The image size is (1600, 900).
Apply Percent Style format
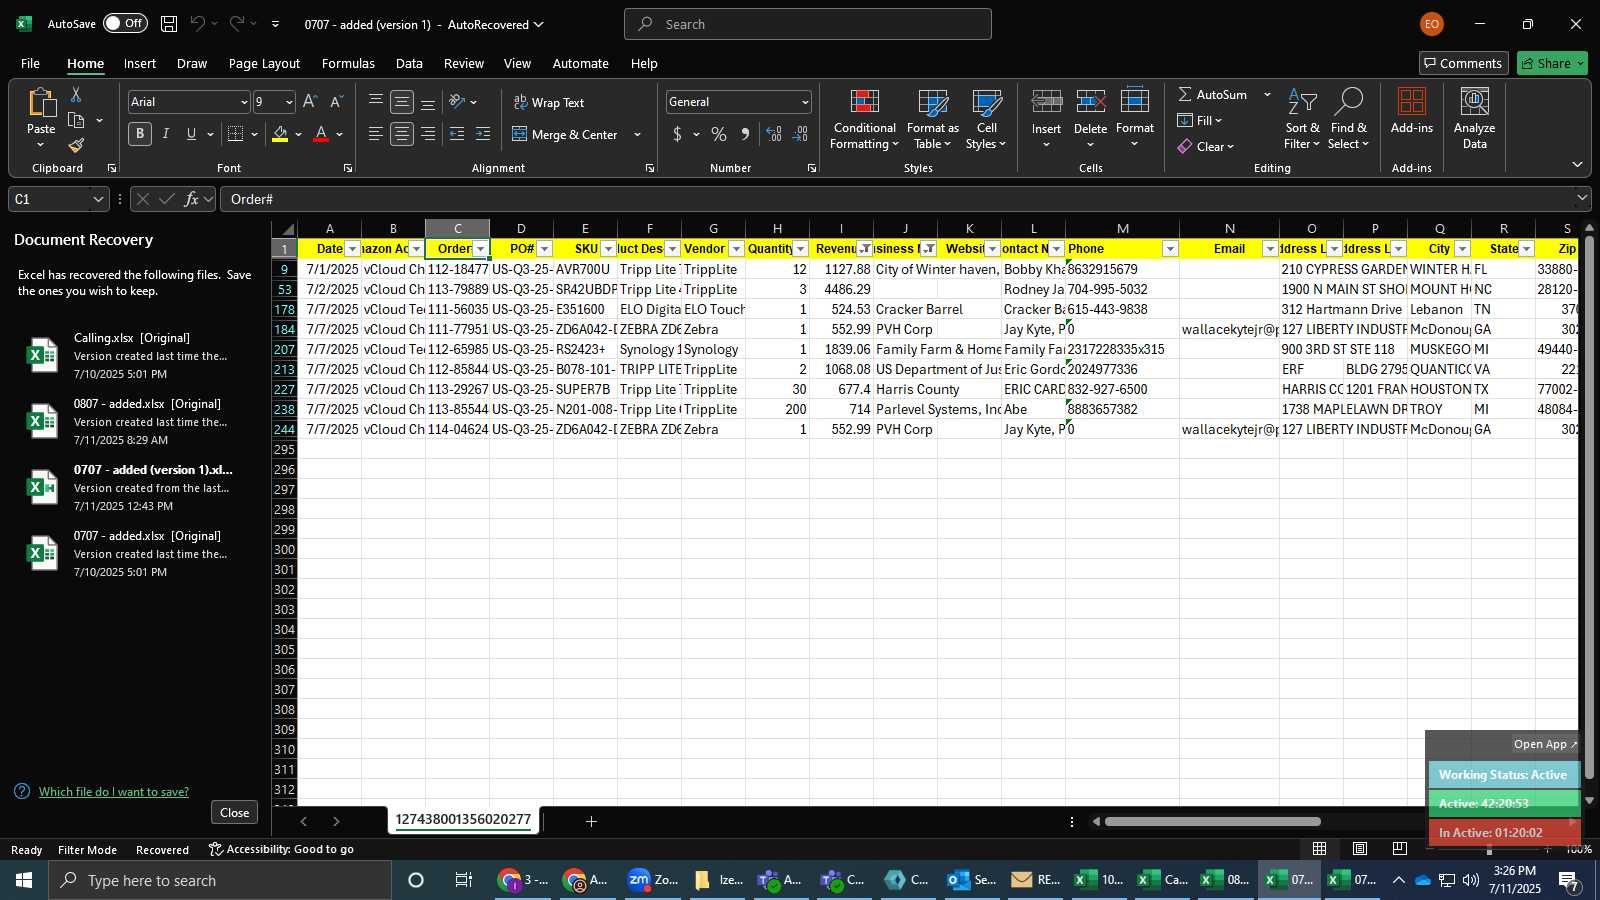pos(719,134)
